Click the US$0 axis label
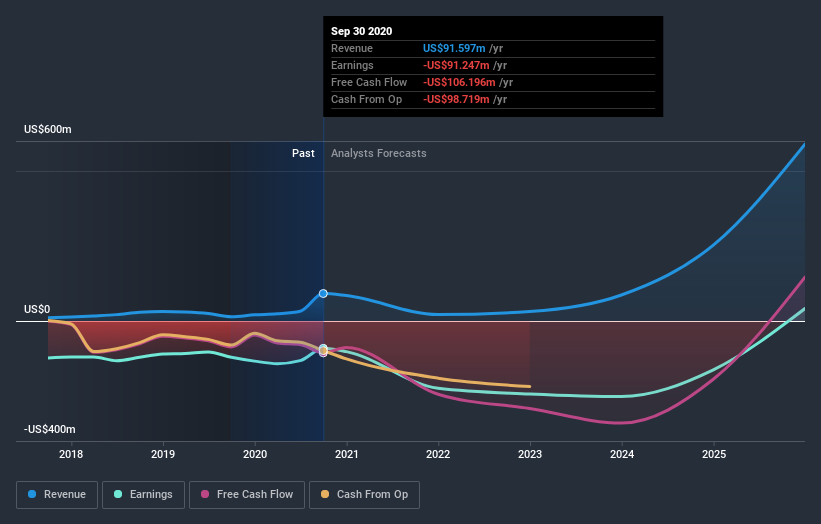Image resolution: width=821 pixels, height=524 pixels. coord(37,309)
